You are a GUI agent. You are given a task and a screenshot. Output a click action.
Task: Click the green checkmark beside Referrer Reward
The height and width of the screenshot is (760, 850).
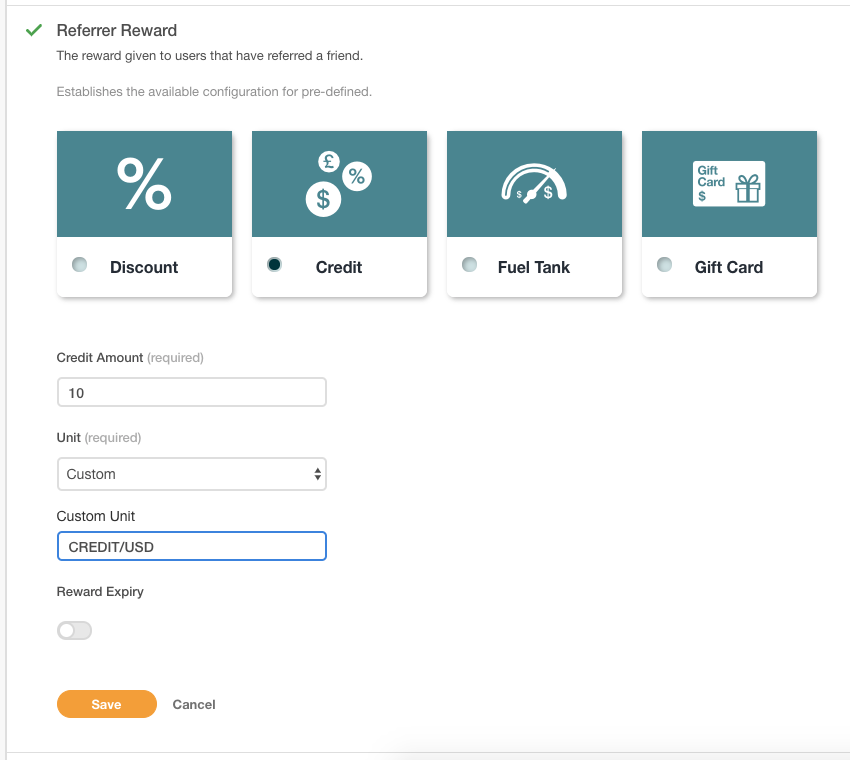click(x=33, y=31)
